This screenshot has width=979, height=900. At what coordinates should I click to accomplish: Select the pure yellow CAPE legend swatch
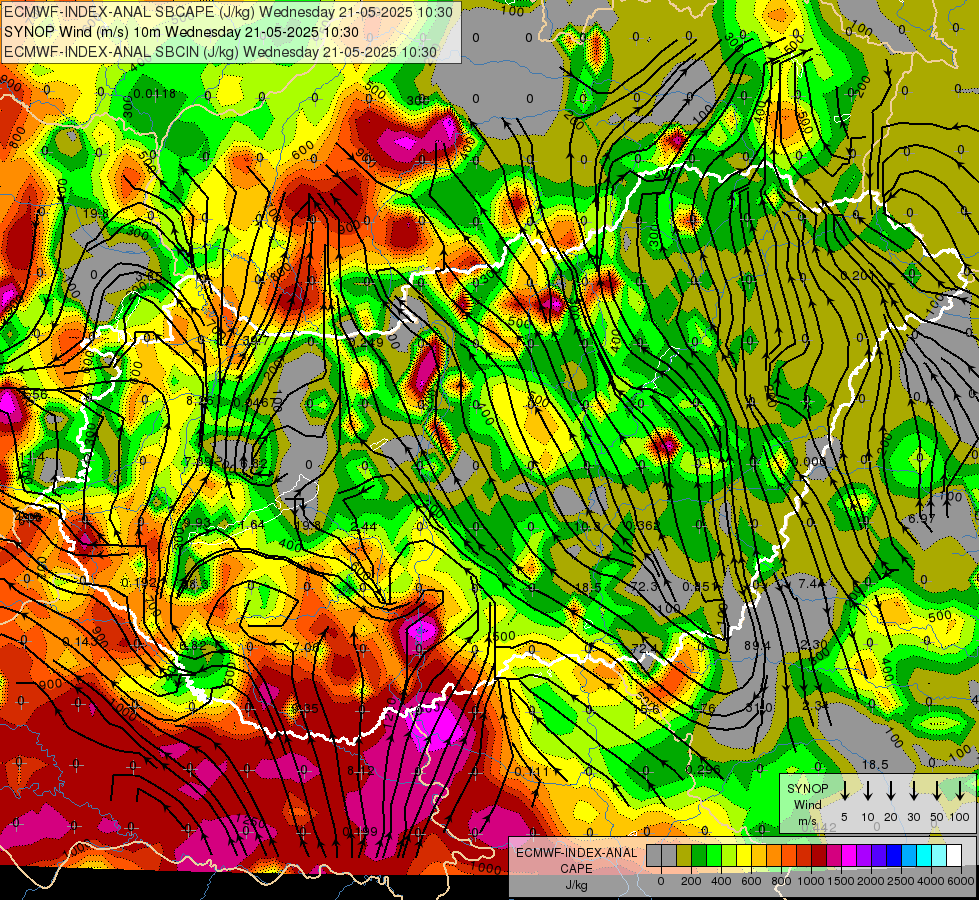(x=744, y=856)
